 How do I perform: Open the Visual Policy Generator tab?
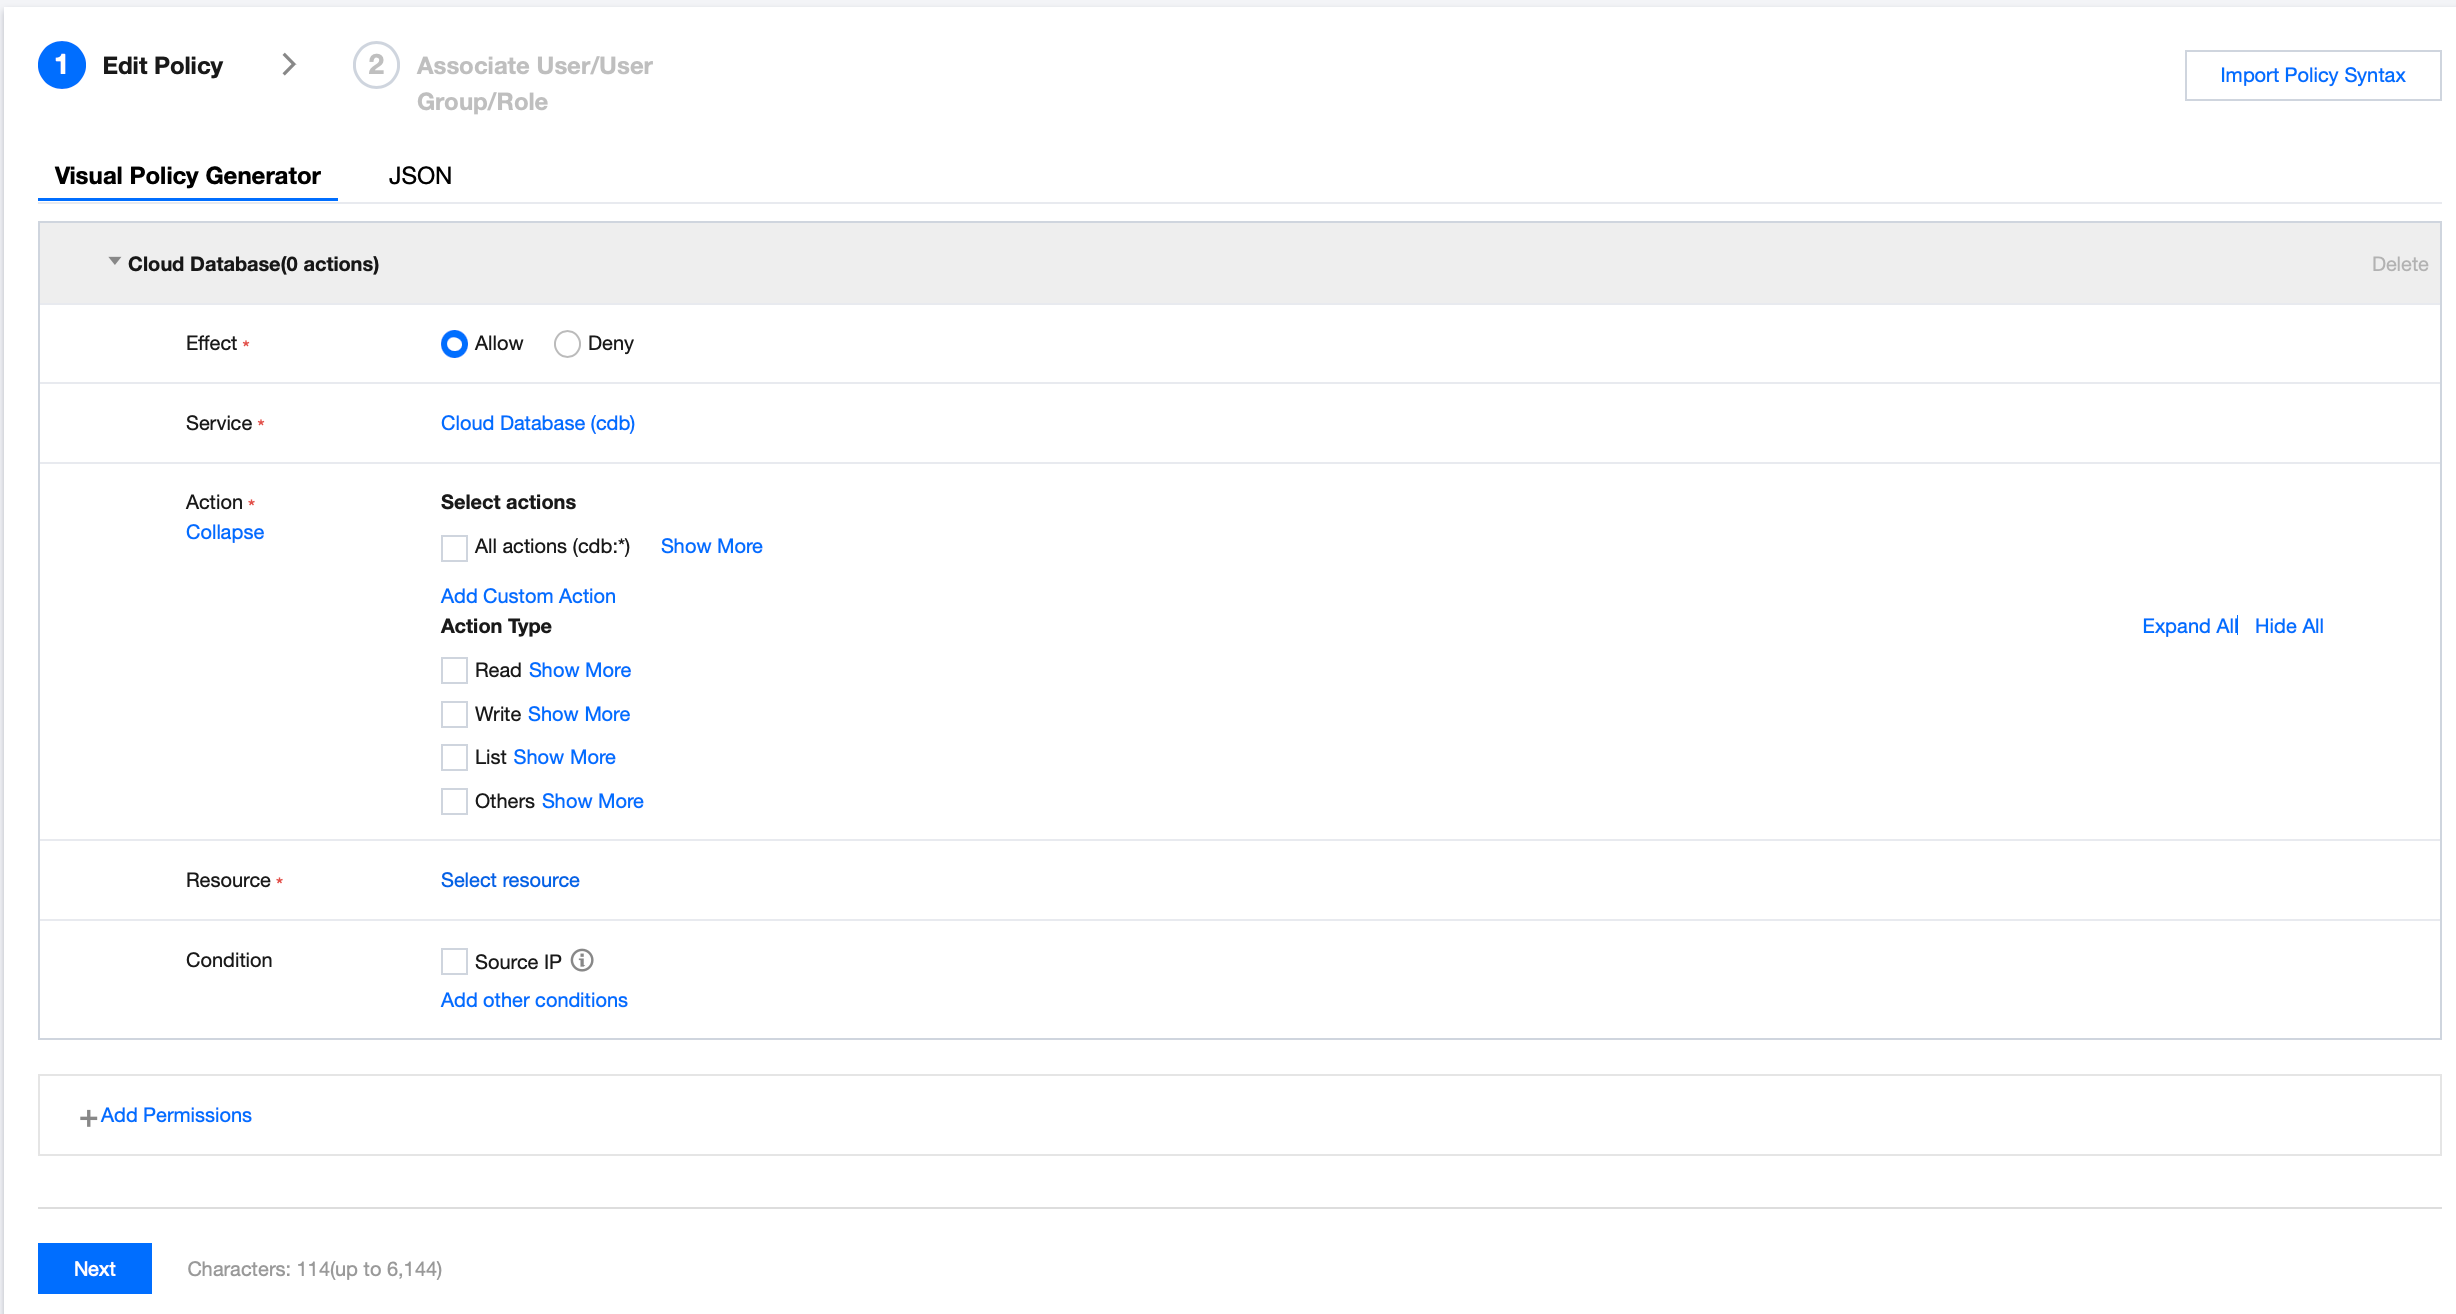pyautogui.click(x=188, y=176)
